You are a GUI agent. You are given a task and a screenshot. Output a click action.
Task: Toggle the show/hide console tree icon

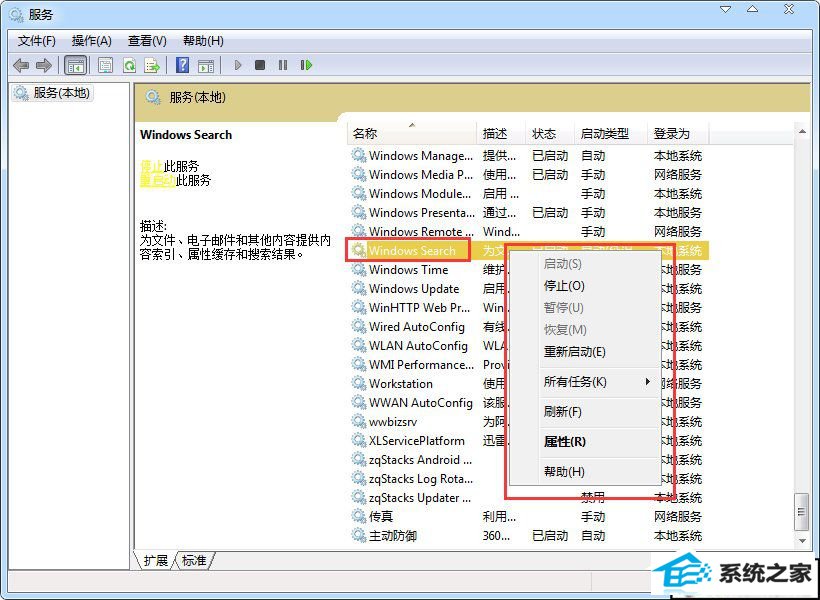coord(75,65)
